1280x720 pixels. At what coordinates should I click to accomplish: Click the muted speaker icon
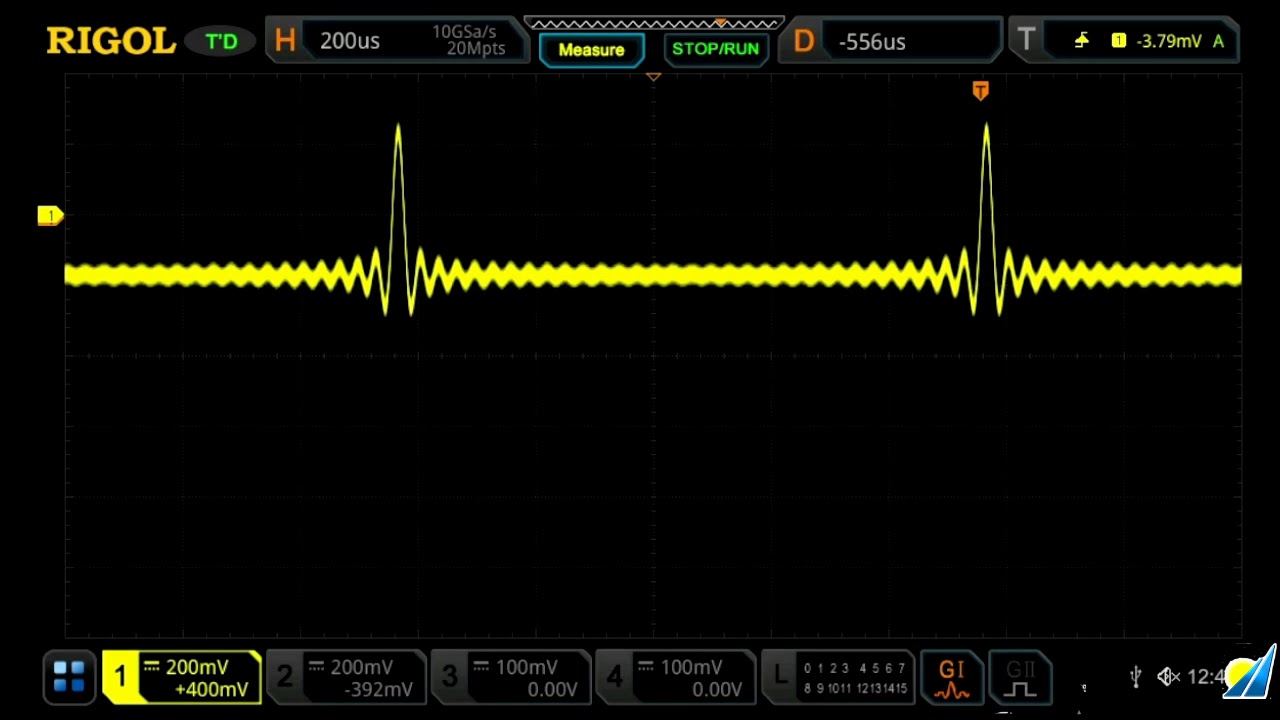coord(1168,677)
